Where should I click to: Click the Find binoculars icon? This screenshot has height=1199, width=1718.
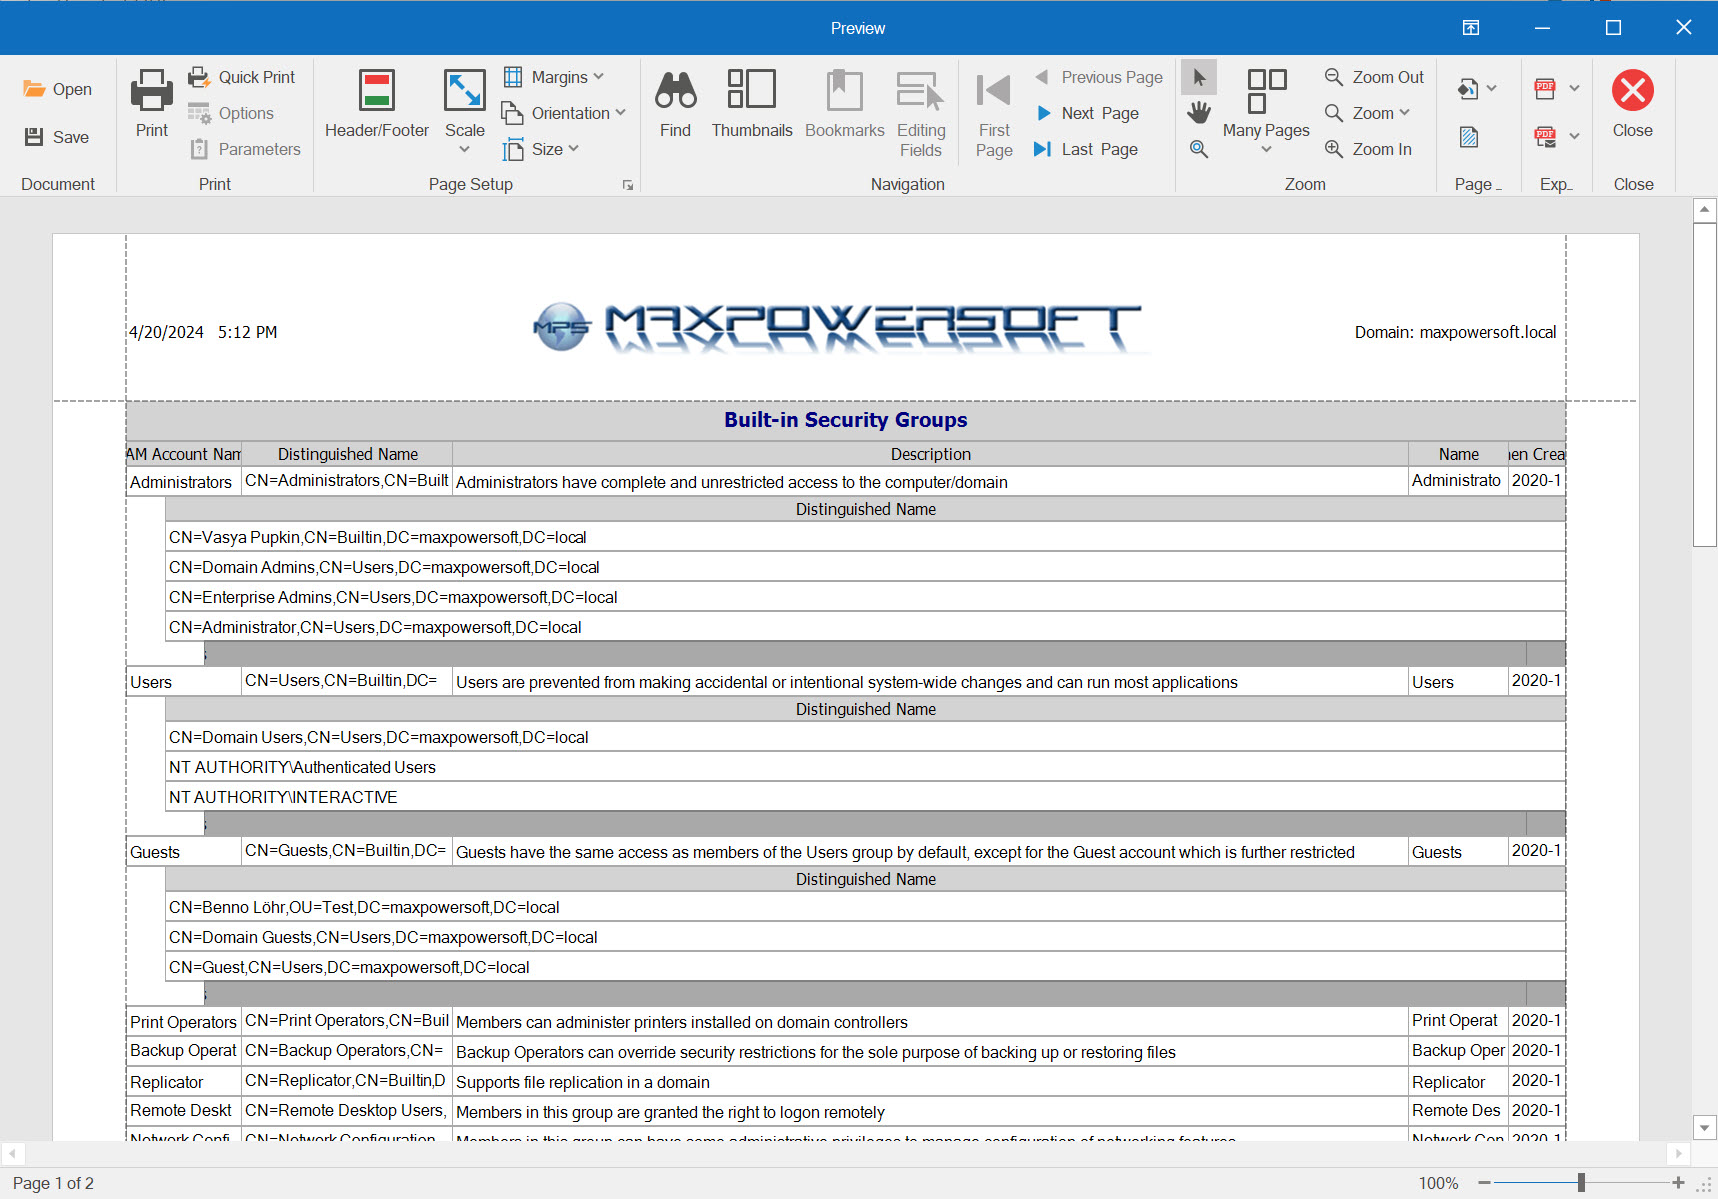coord(675,91)
